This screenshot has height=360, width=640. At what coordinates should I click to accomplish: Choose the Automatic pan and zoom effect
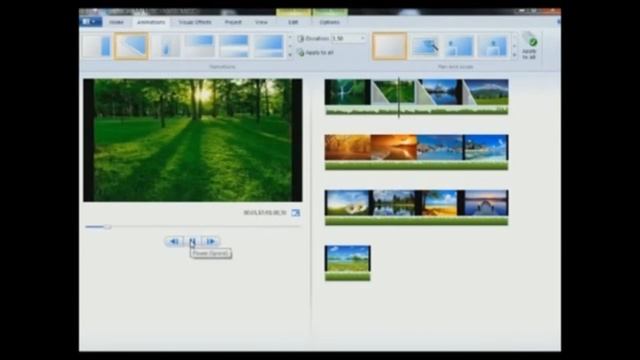[x=425, y=46]
